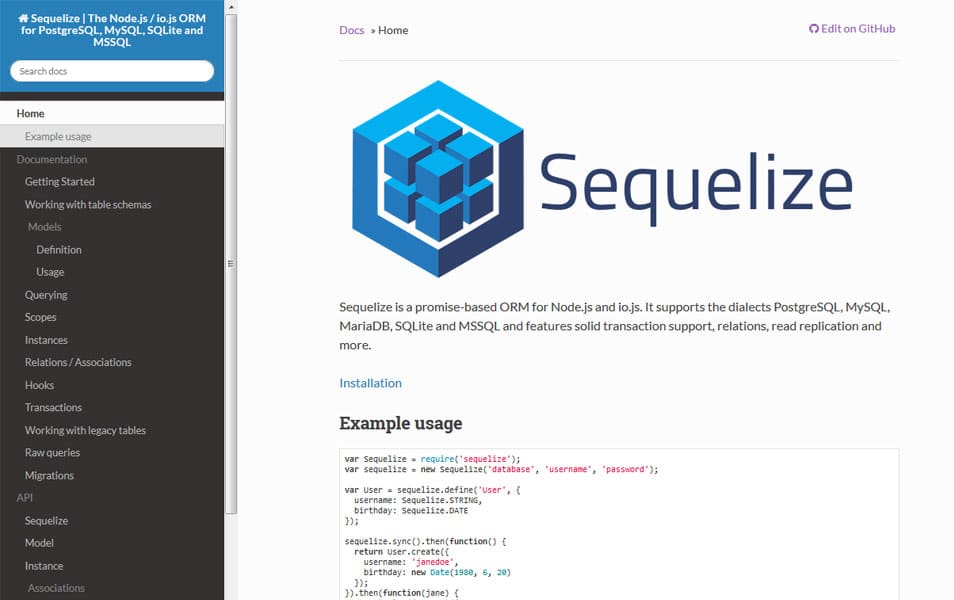This screenshot has height=600, width=954.
Task: Open the Getting Started page
Action: (x=62, y=181)
